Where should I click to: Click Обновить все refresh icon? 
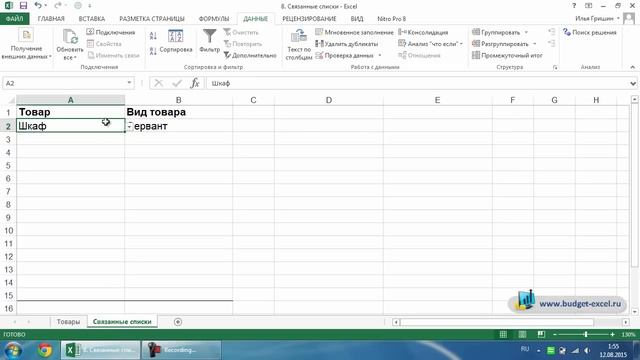[70, 37]
